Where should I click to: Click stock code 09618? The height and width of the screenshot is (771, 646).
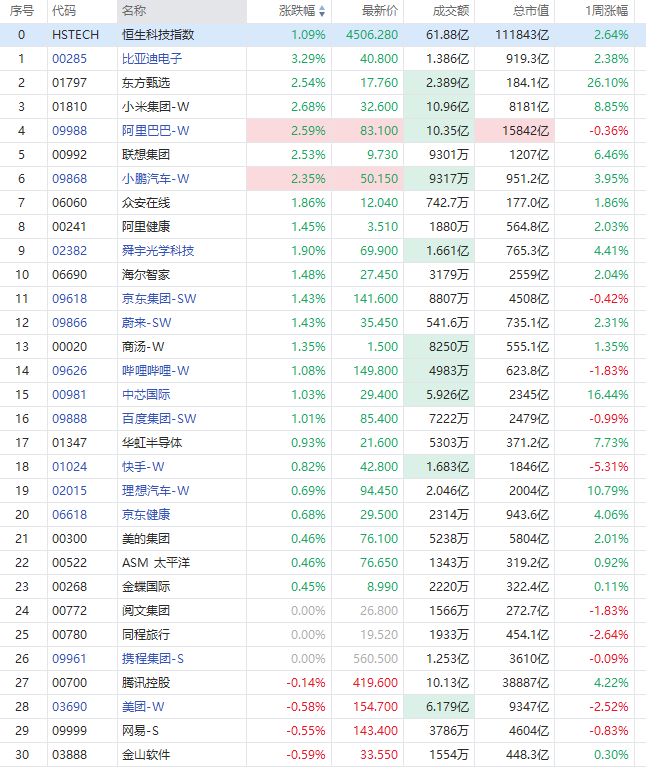(69, 299)
